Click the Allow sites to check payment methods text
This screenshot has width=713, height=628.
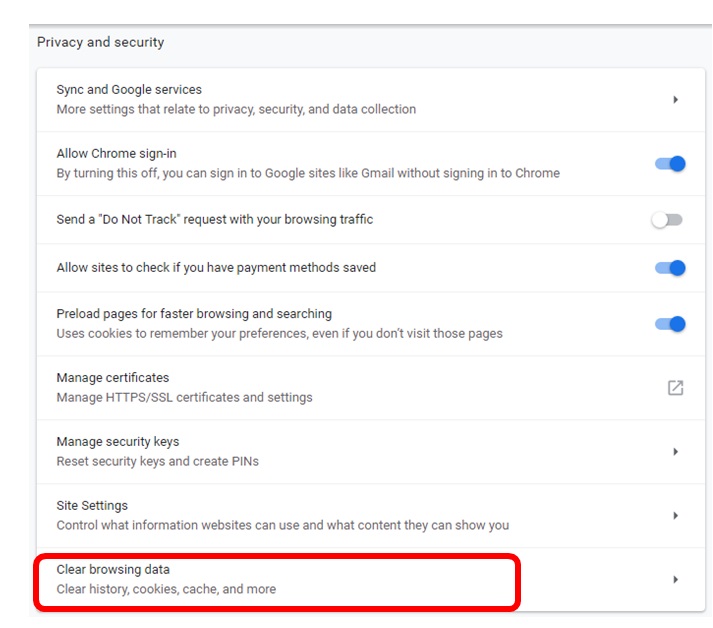[x=216, y=268]
